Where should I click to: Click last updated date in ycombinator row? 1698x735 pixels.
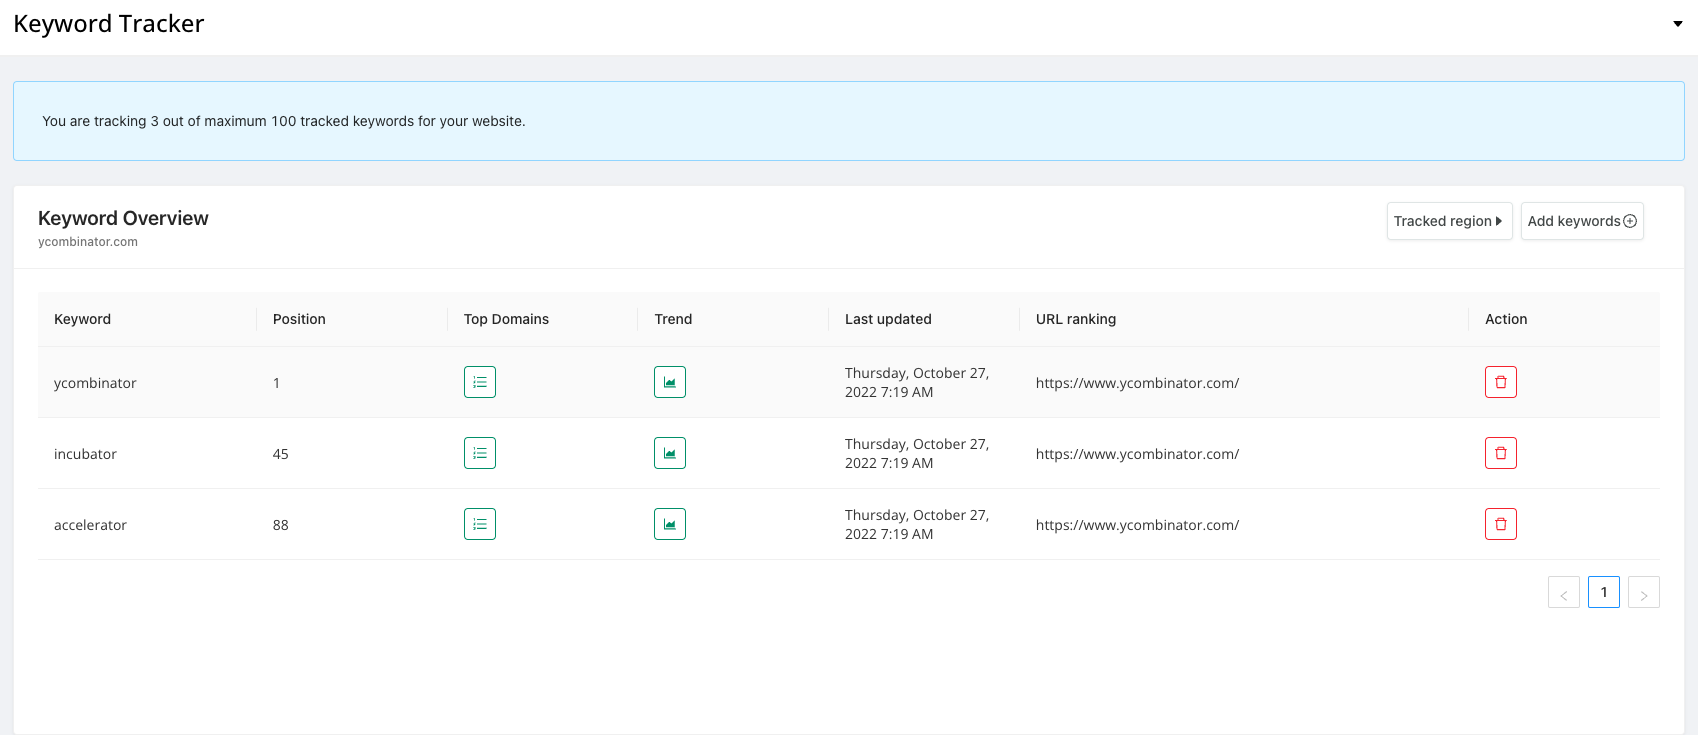pyautogui.click(x=917, y=382)
